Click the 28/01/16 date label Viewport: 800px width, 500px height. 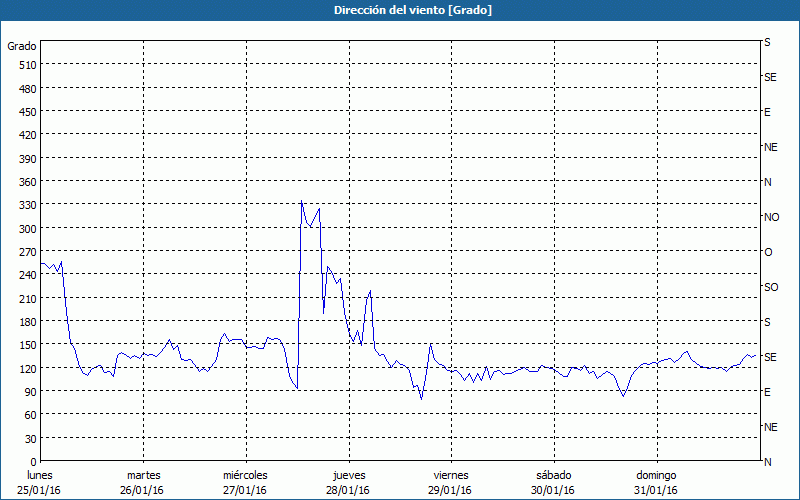[x=348, y=490]
